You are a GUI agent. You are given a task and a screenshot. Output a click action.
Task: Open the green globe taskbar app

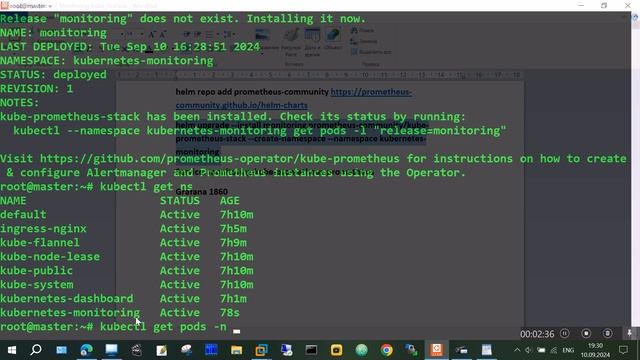pos(362,350)
